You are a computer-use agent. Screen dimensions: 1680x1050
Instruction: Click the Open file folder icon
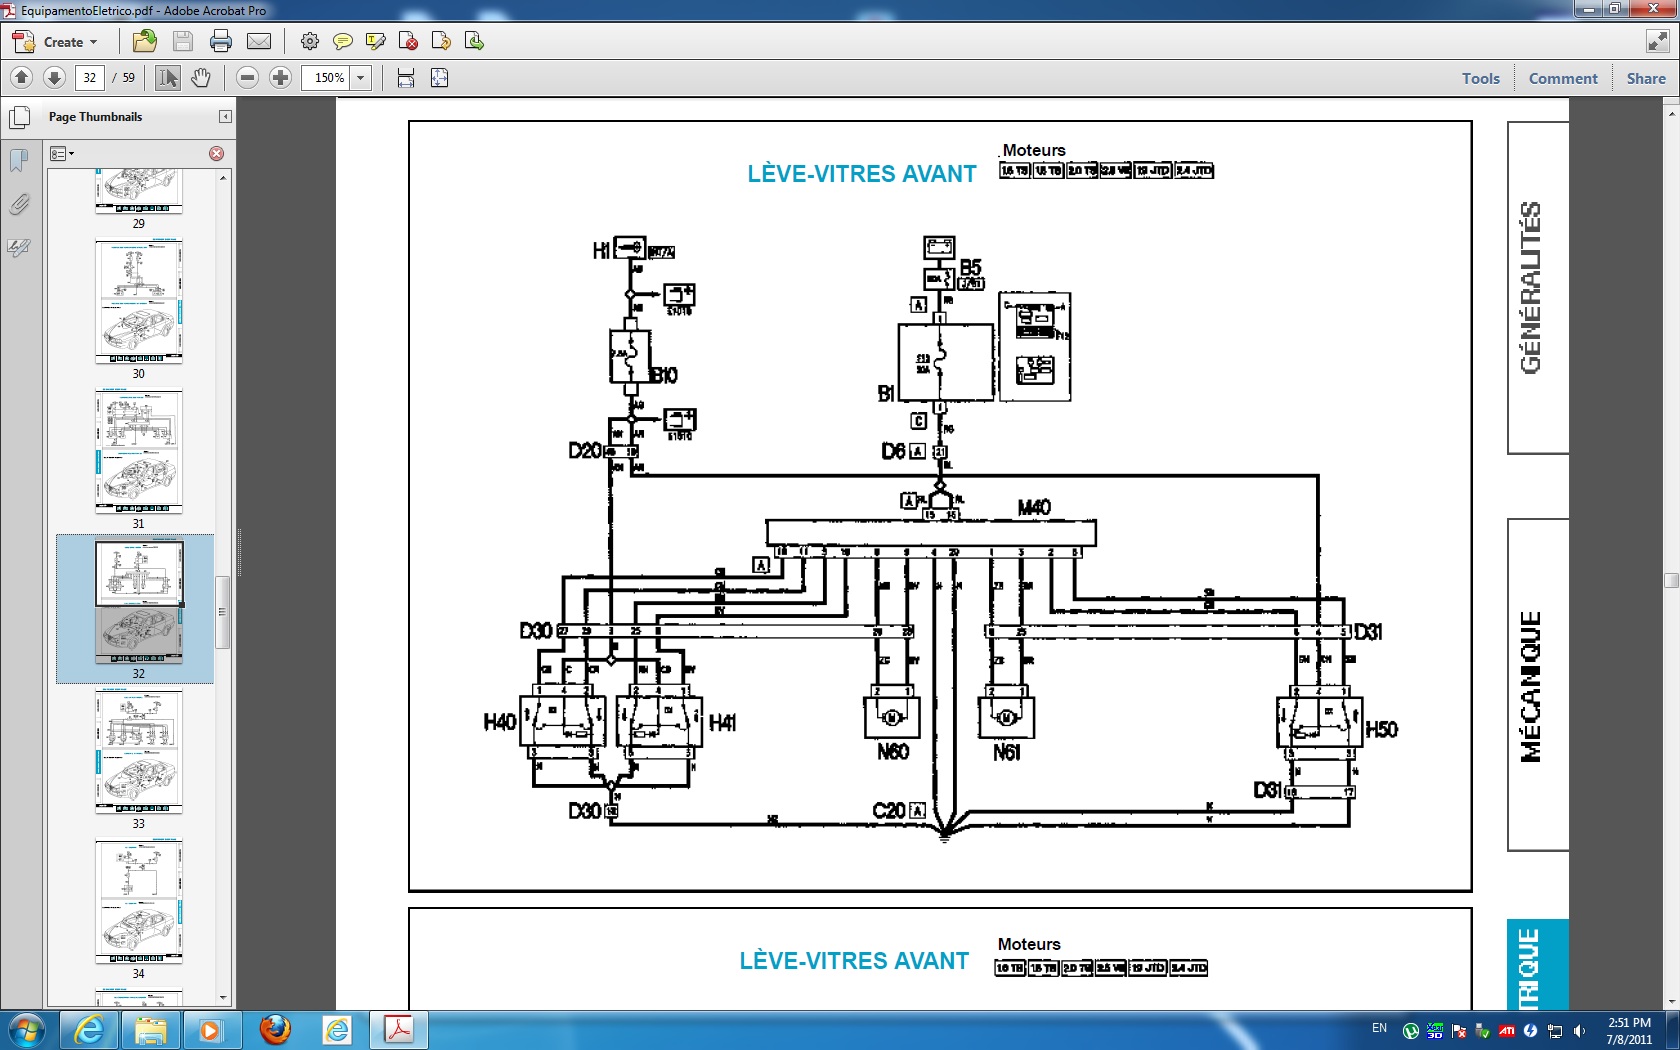tap(145, 41)
